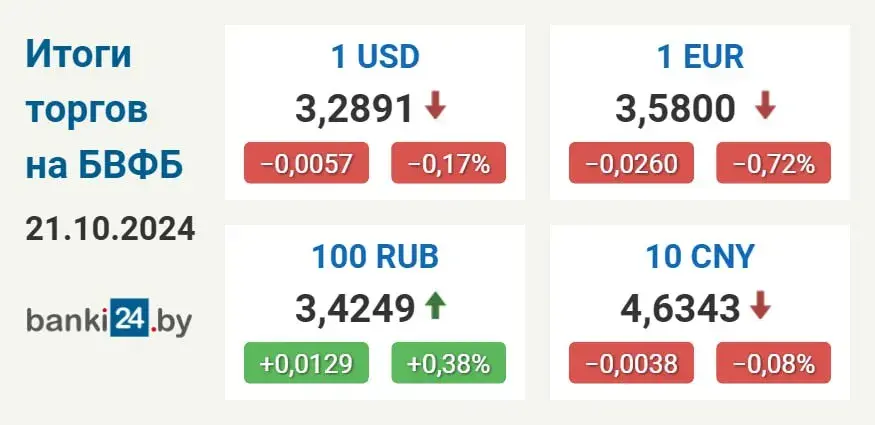Select the −0,0057 USD change badge
The width and height of the screenshot is (875, 425).
(306, 163)
